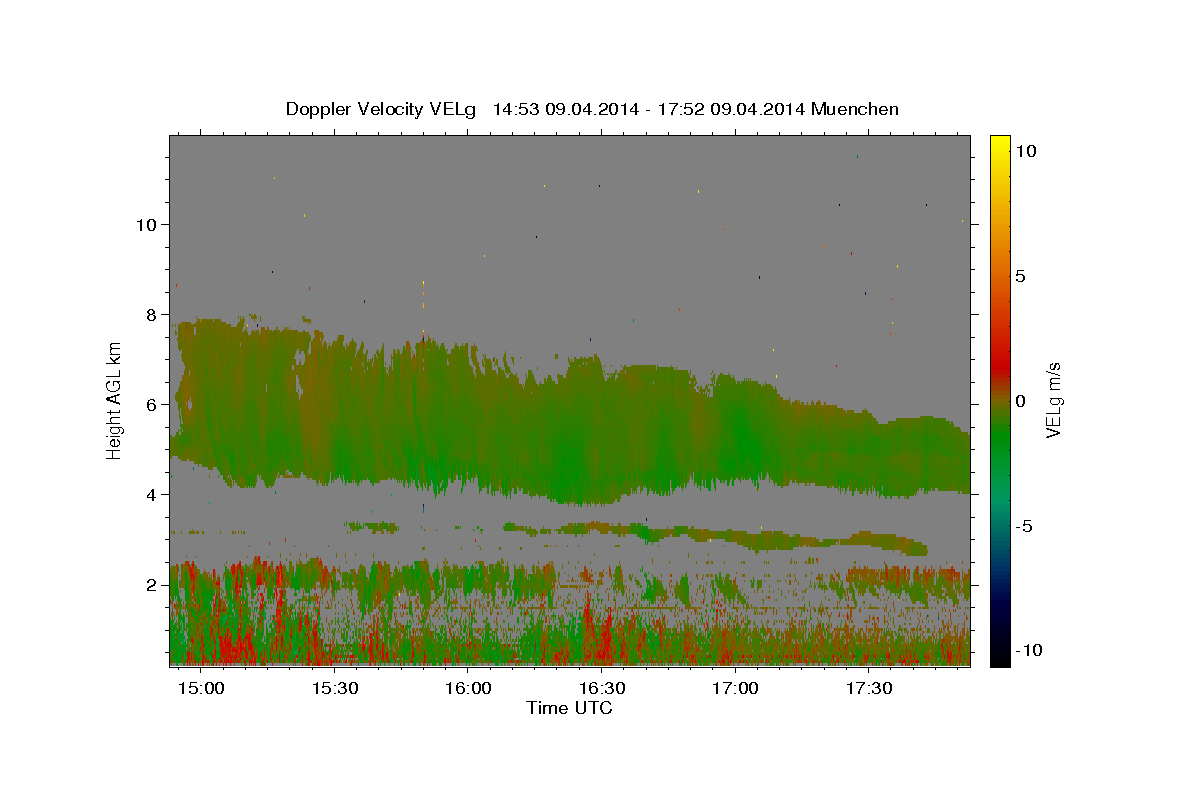The width and height of the screenshot is (1200, 800).
Task: Click the 17:00 time tick label
Action: click(735, 688)
